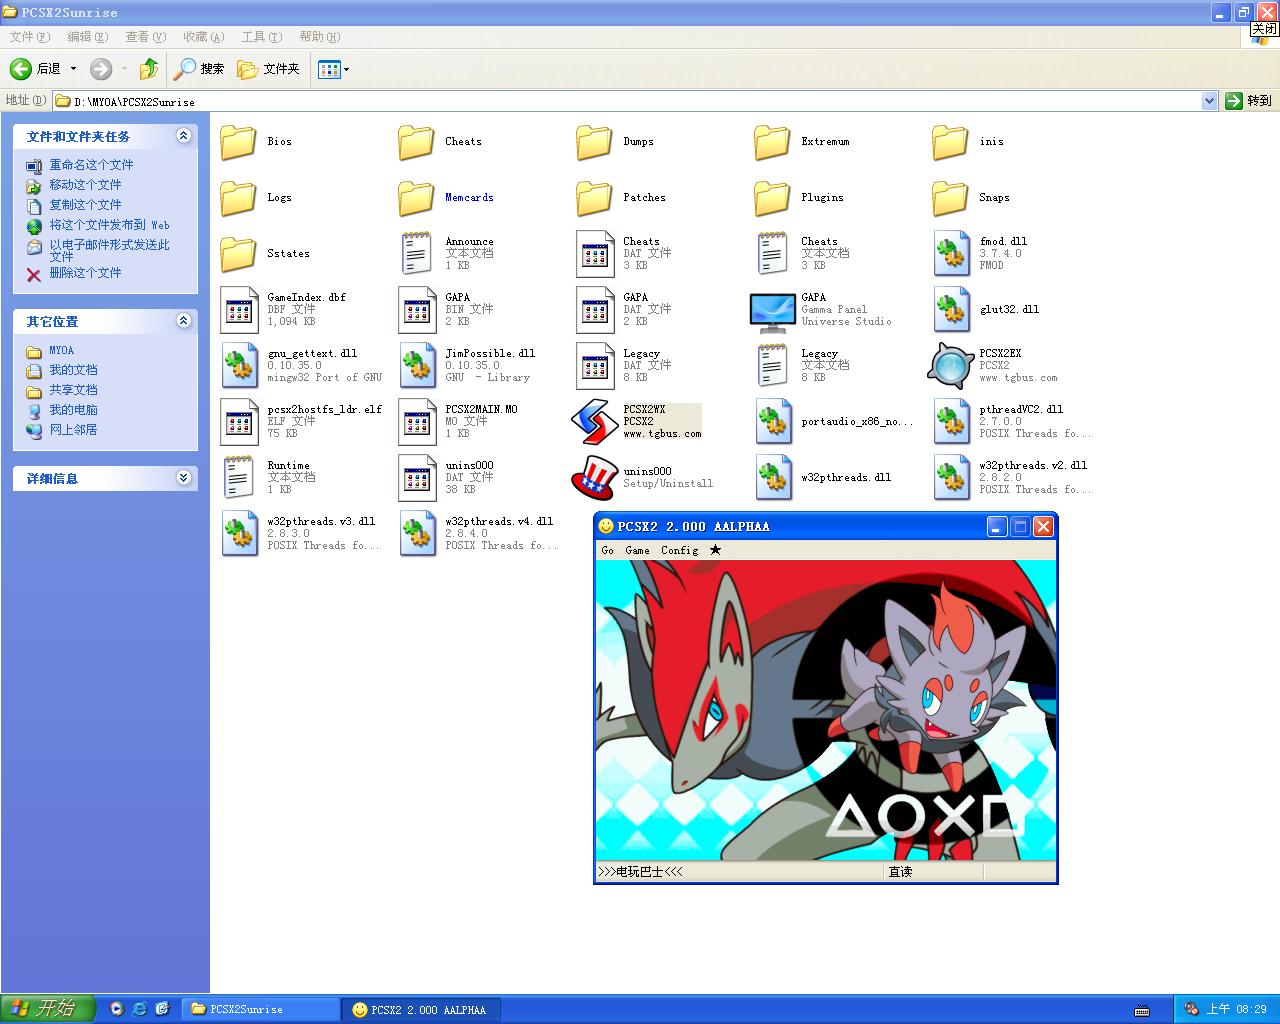This screenshot has height=1024, width=1280.
Task: Click 删除这个文件 (delete this file) link
Action: 85,273
